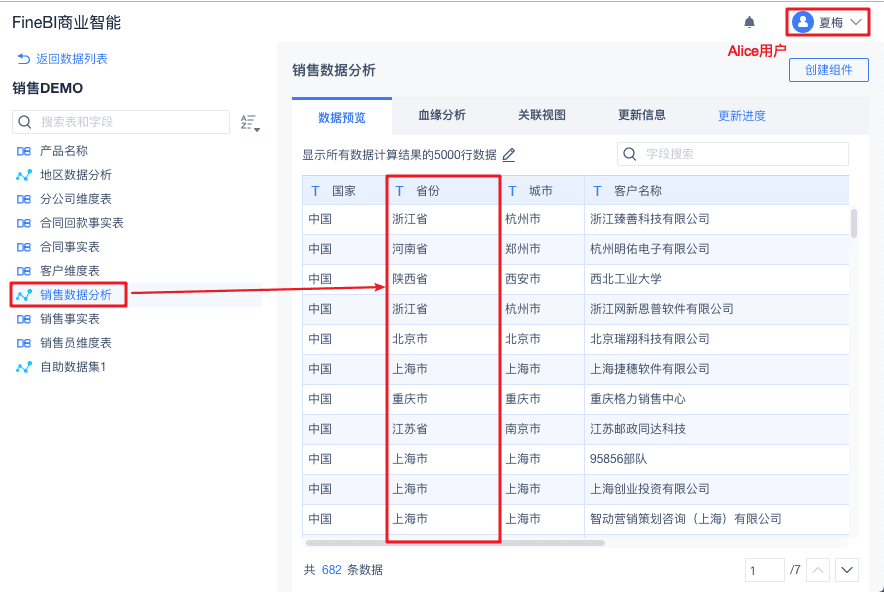Viewport: 884px width, 592px height.
Task: Click the table search magnifier icon
Action: [x=24, y=122]
